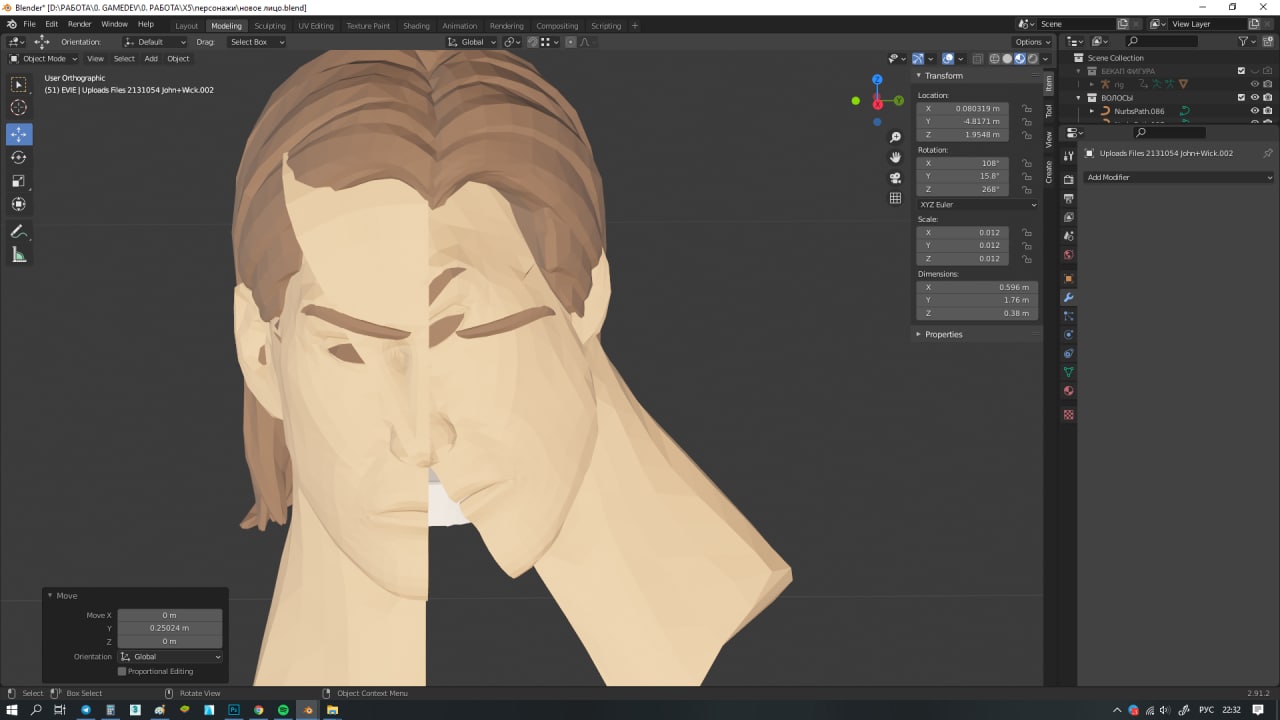Open the Object Constraints properties tab
The width and height of the screenshot is (1280, 720).
(x=1068, y=353)
